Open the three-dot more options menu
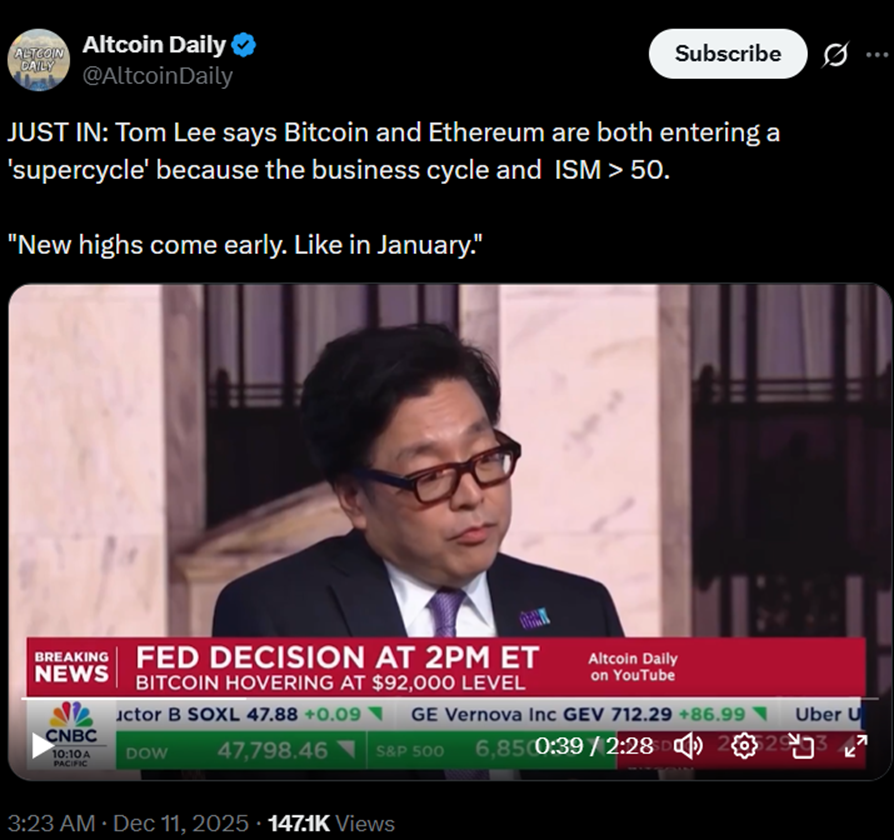 tap(877, 55)
